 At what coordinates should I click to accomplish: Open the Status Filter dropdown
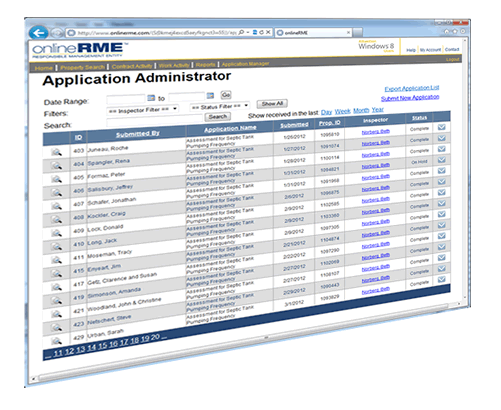tap(220, 107)
